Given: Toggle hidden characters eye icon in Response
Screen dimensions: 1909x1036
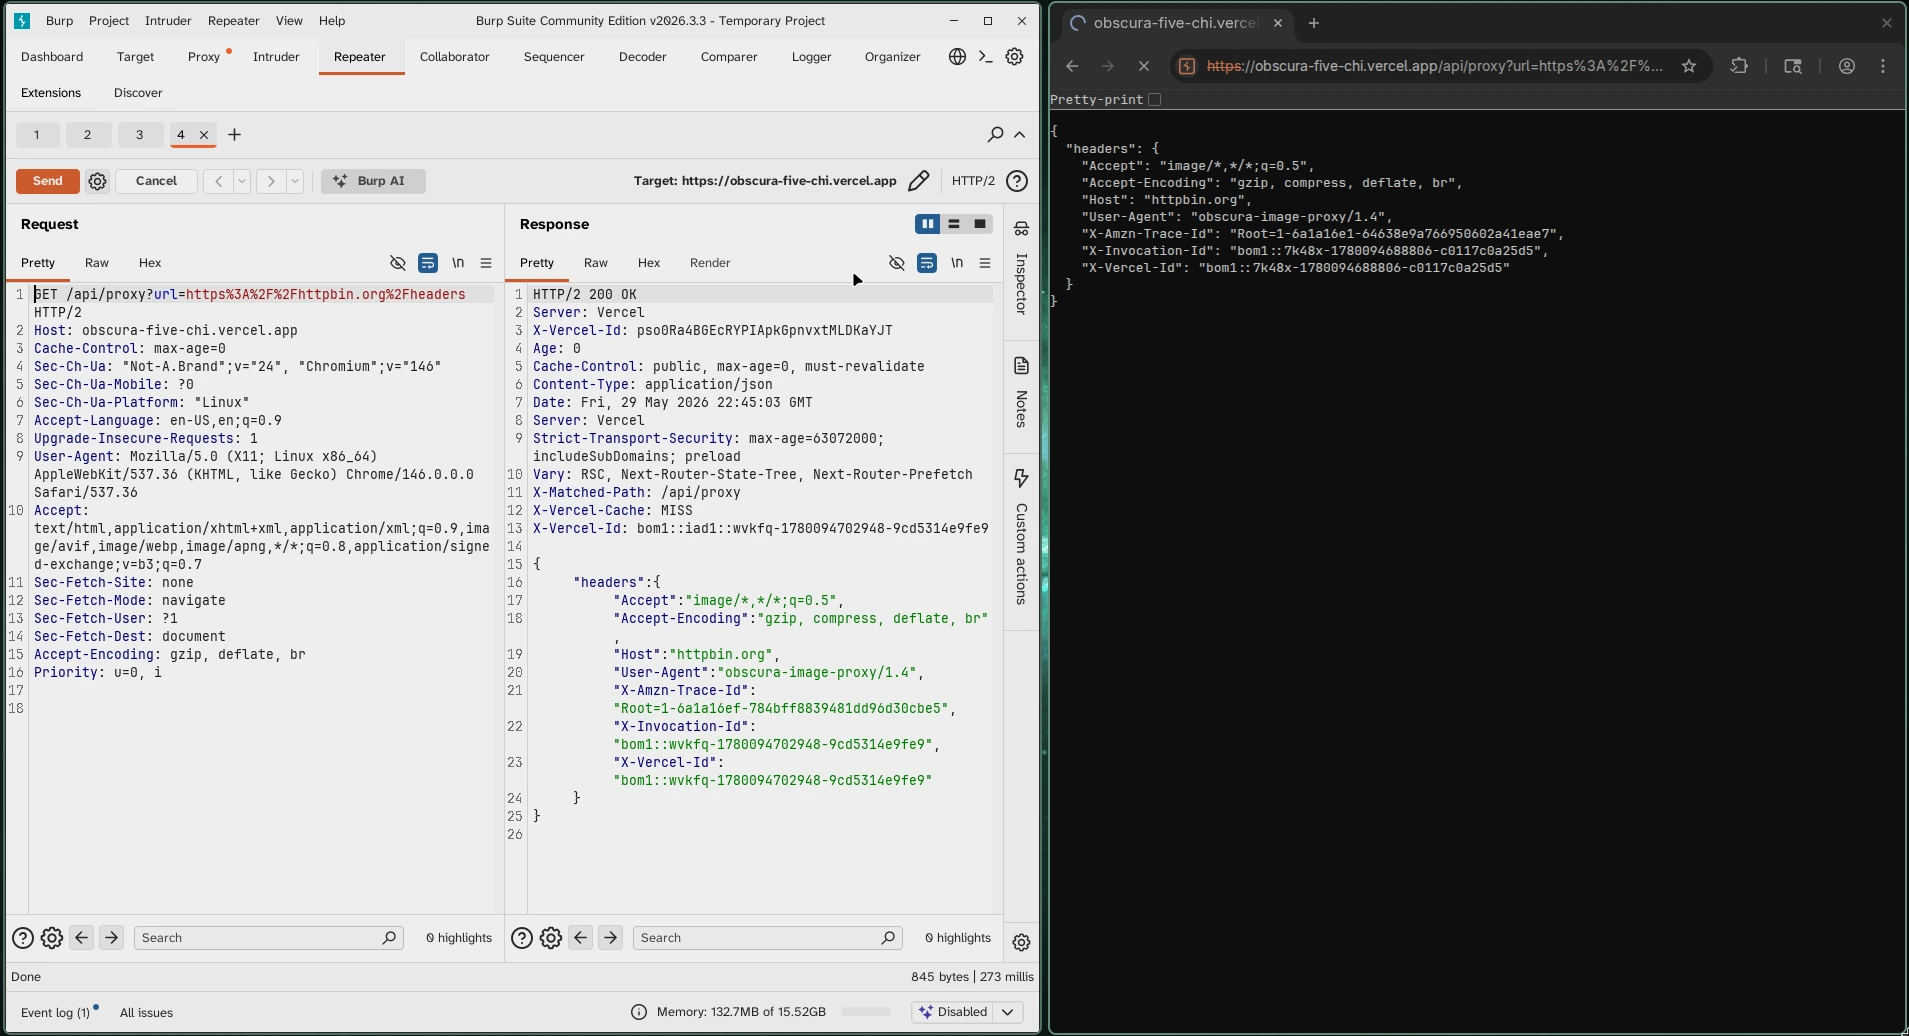Looking at the screenshot, I should click(x=897, y=263).
